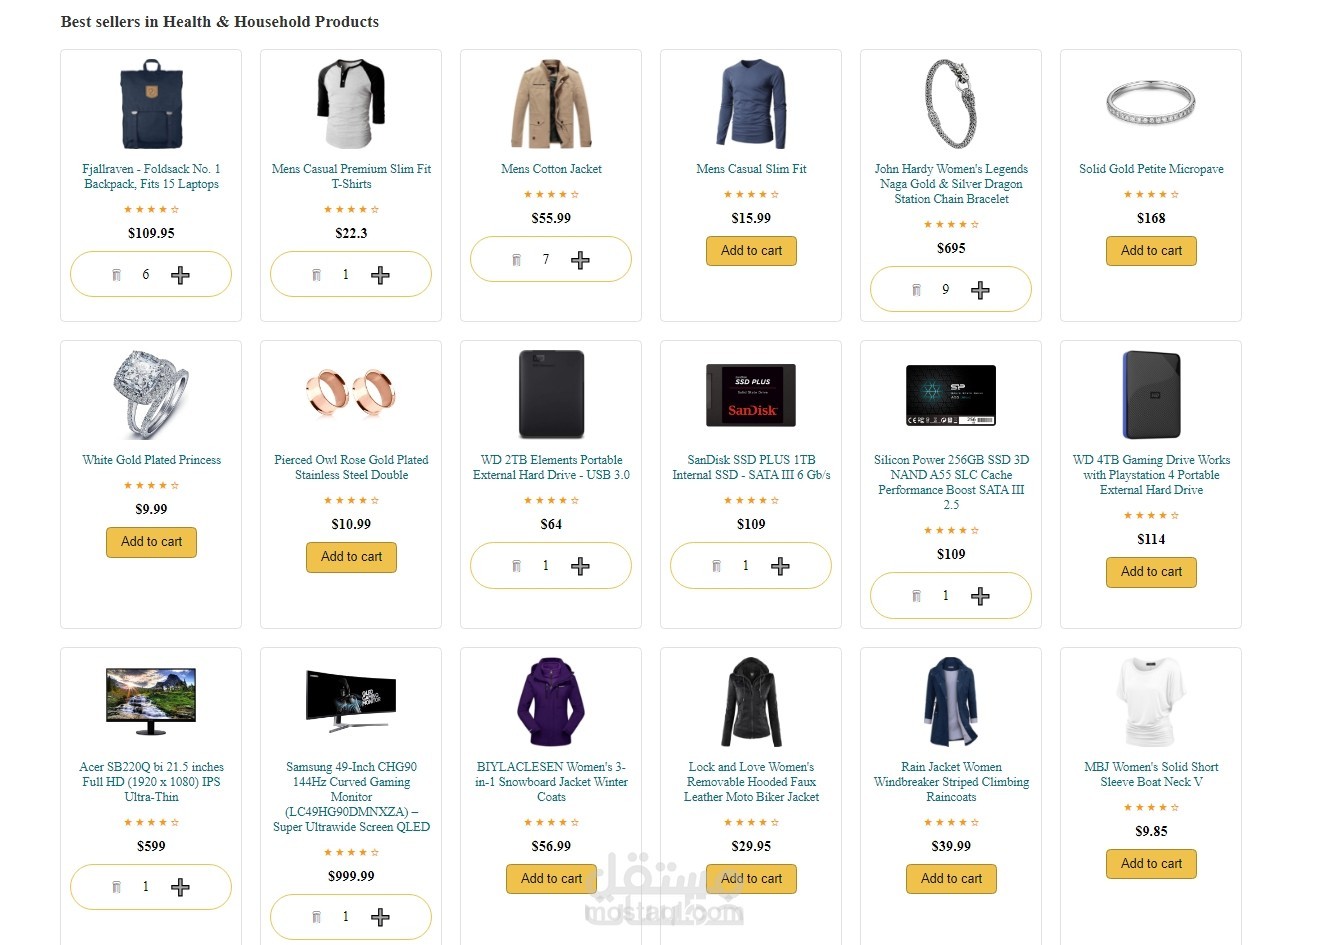
Task: Add Solid Gold Petite Micropave to cart
Action: point(1151,251)
